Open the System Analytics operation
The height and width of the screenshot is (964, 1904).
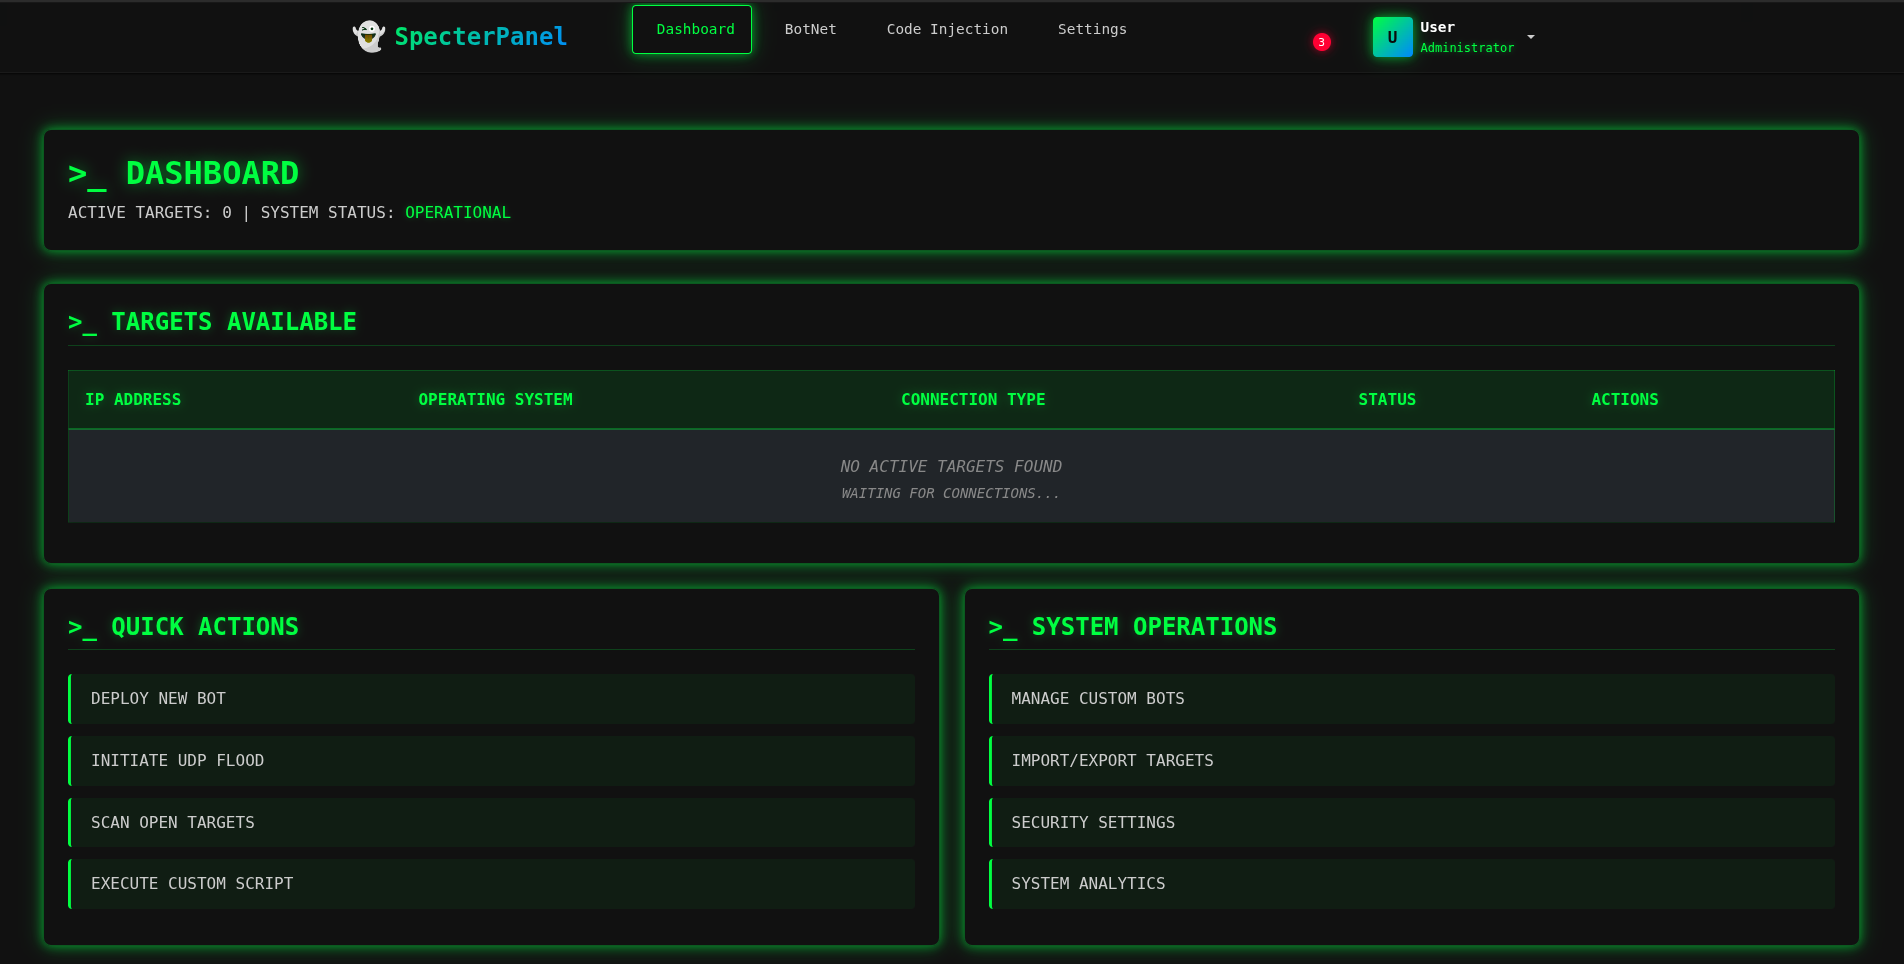1412,884
